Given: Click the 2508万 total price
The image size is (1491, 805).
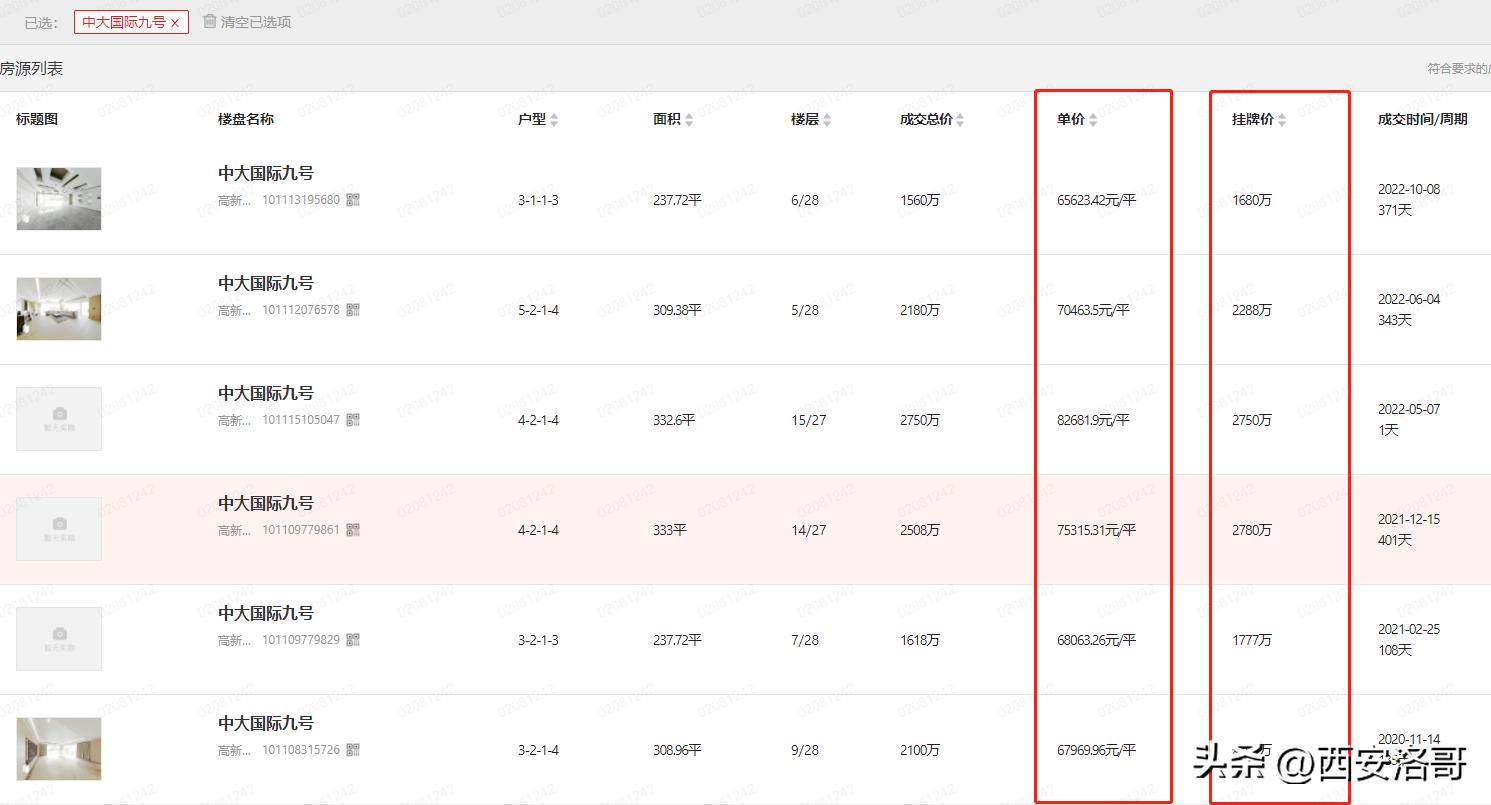Looking at the screenshot, I should click(x=920, y=530).
